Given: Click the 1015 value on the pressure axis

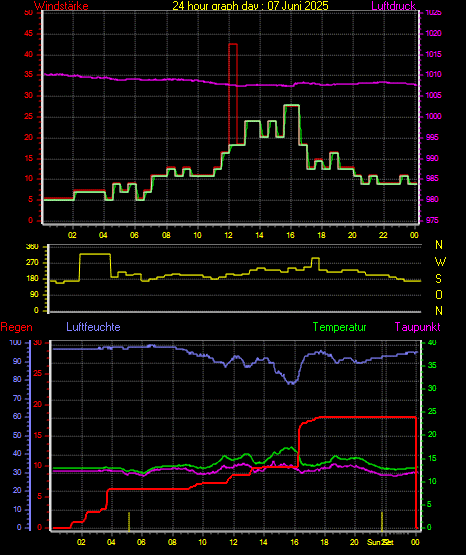Looking at the screenshot, I should pyautogui.click(x=433, y=54).
